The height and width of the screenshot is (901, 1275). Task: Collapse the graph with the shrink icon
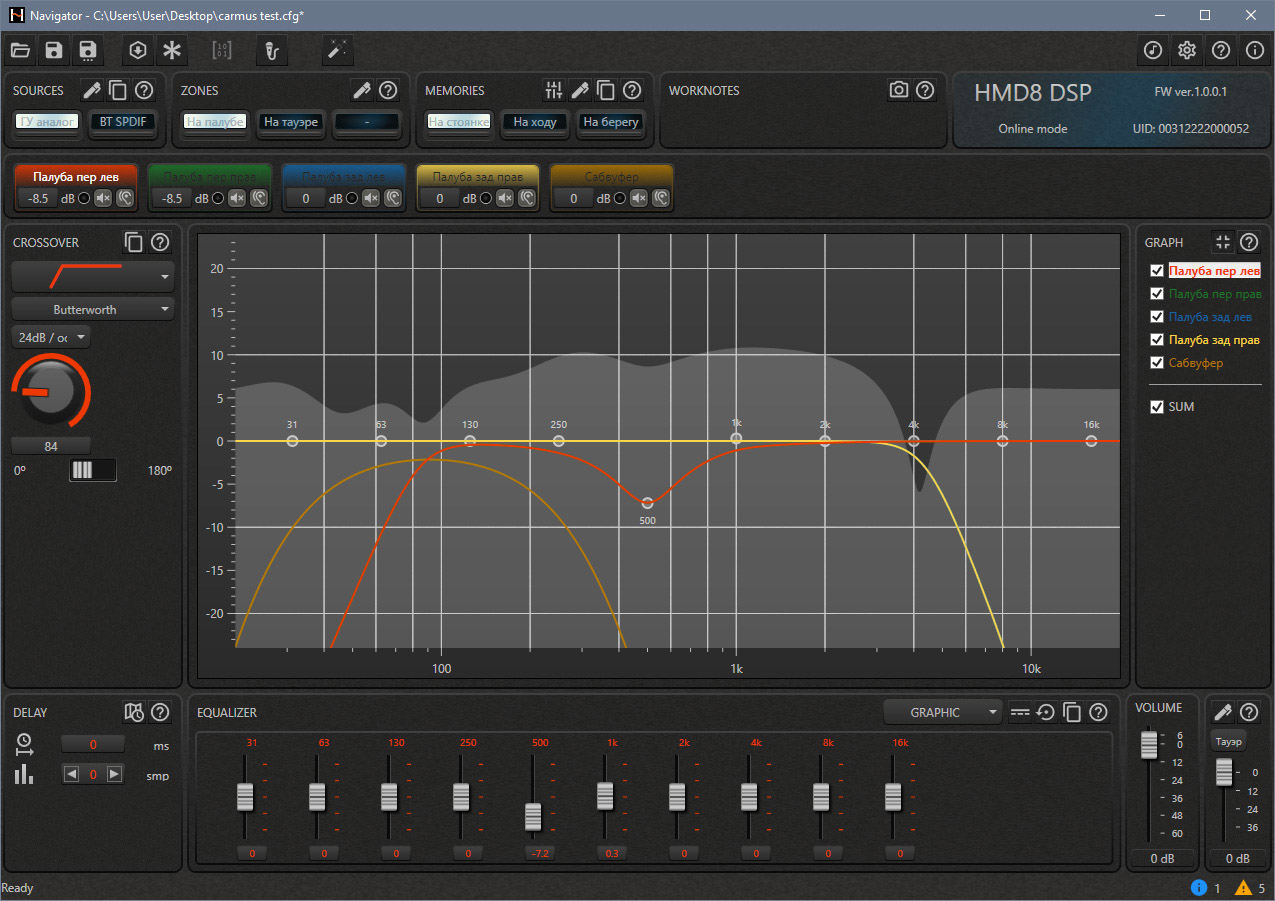tap(1222, 241)
